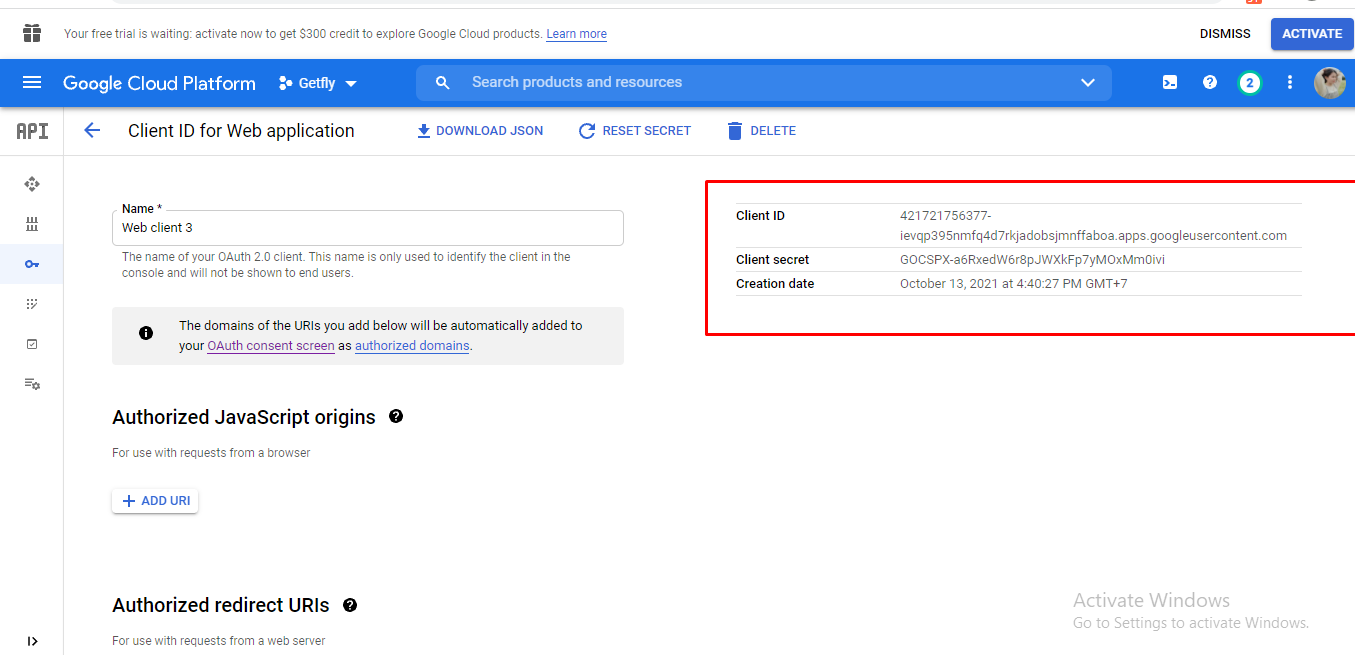Expand the left sidebar panel
This screenshot has width=1355, height=655.
[32, 641]
